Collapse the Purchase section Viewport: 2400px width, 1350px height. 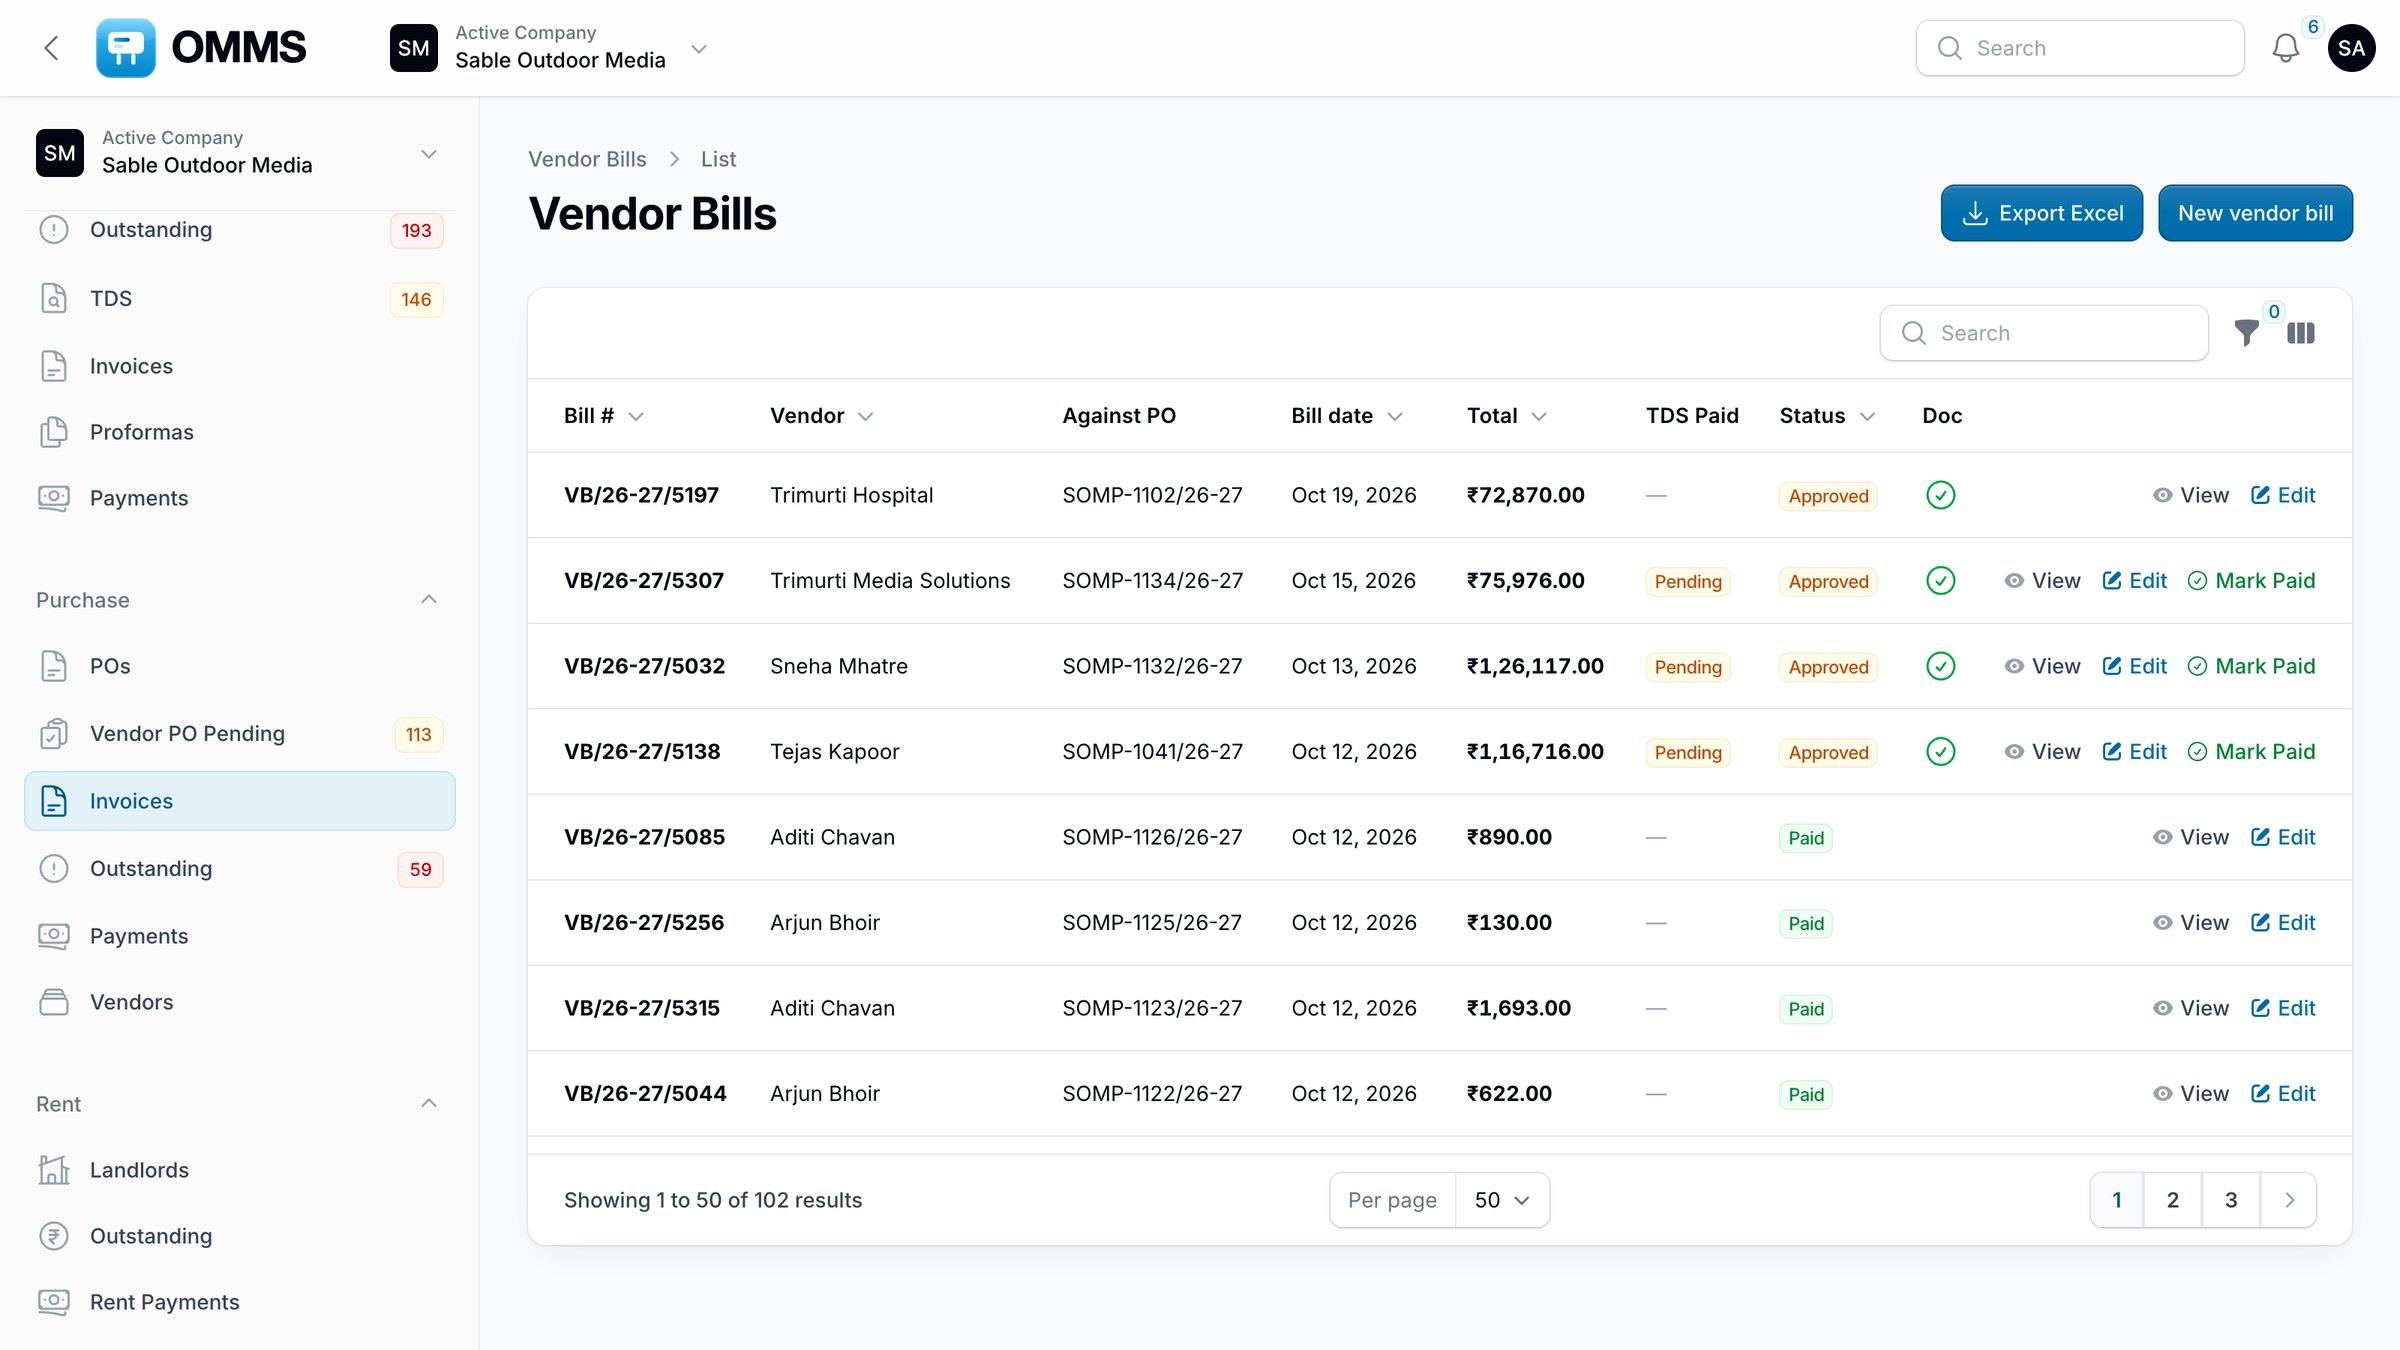(x=429, y=600)
